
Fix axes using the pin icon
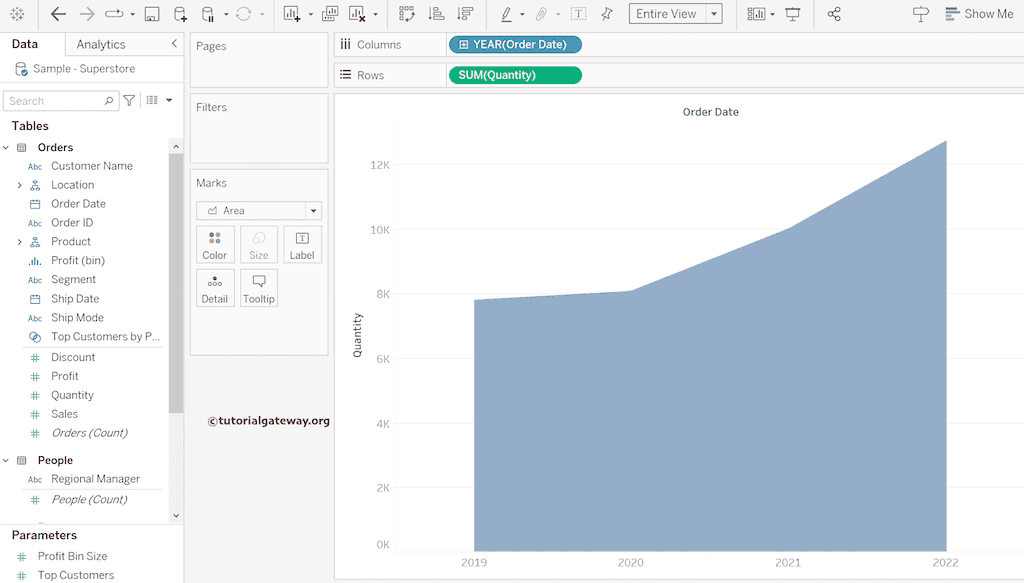tap(607, 14)
